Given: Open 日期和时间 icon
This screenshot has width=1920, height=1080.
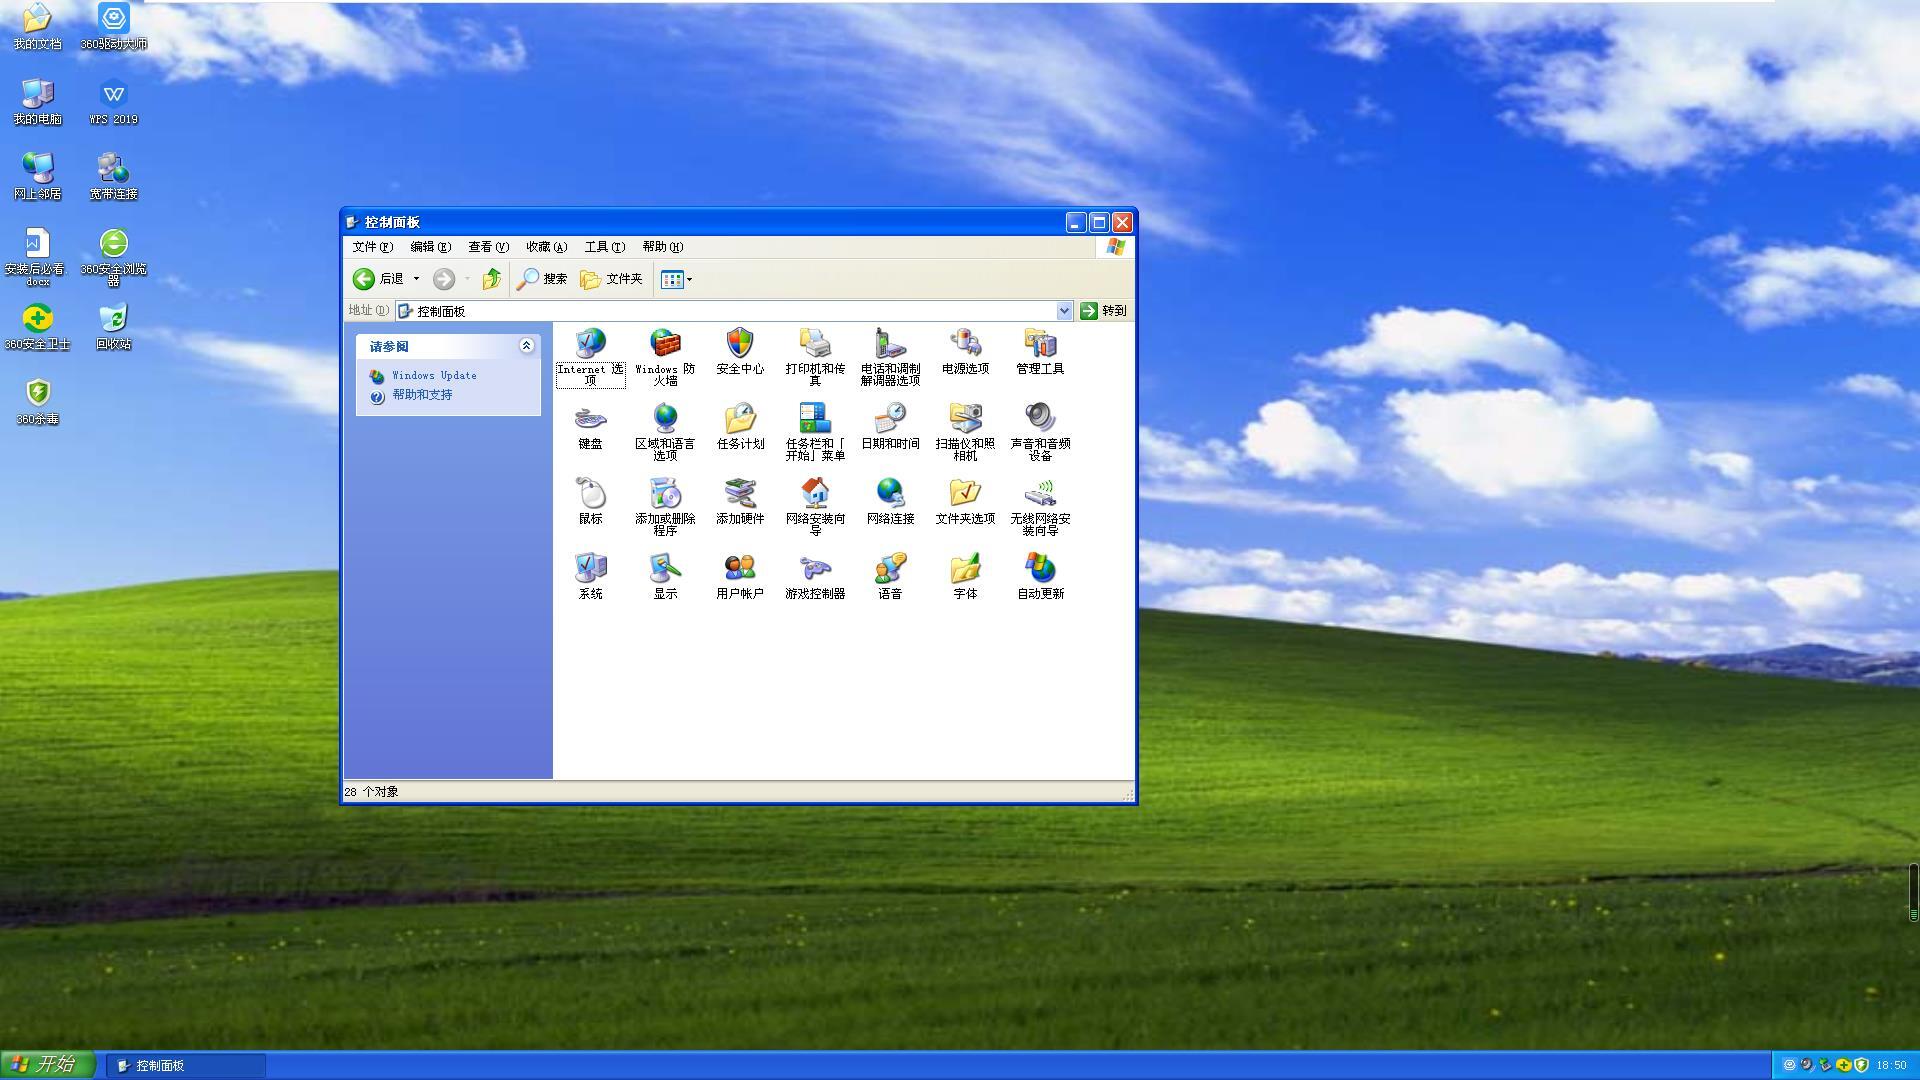Looking at the screenshot, I should (x=890, y=426).
